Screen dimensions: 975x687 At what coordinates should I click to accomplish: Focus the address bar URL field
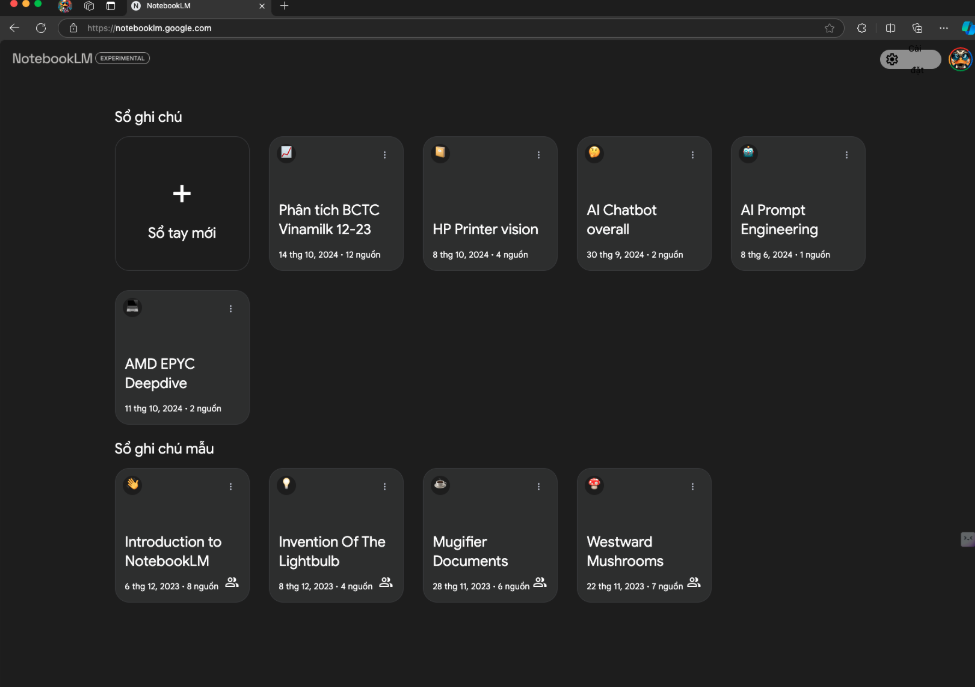click(451, 28)
